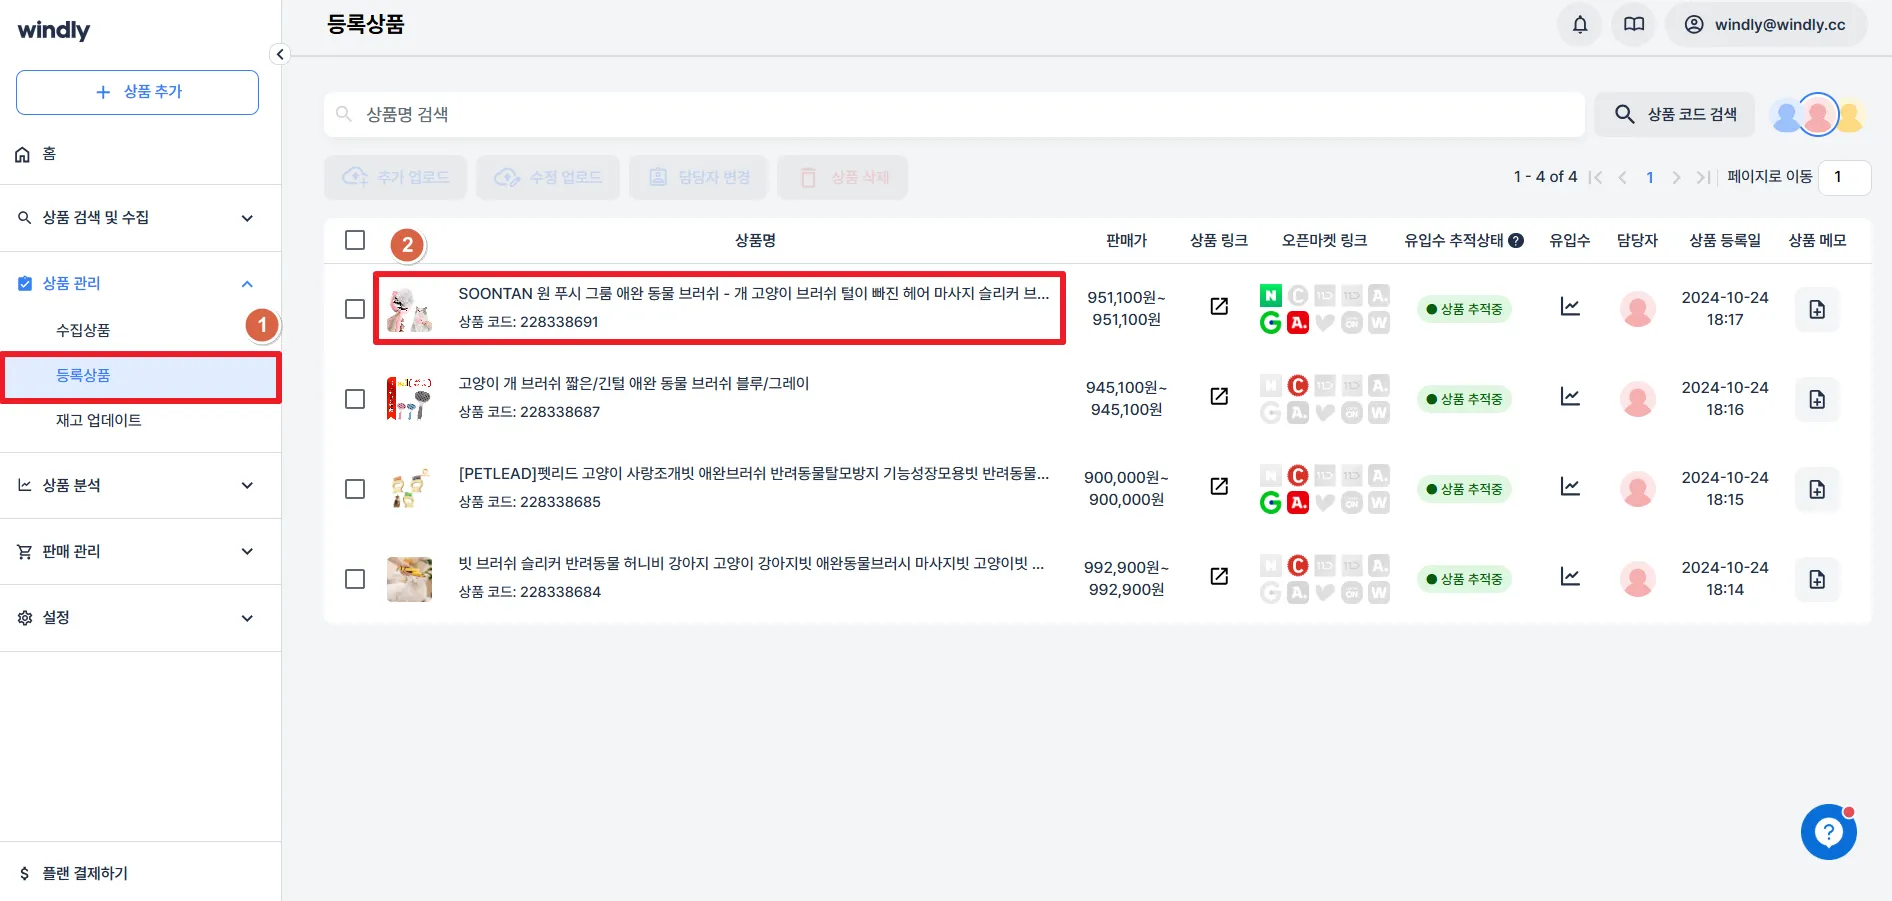Open the notification bell
The width and height of the screenshot is (1892, 901).
point(1579,24)
